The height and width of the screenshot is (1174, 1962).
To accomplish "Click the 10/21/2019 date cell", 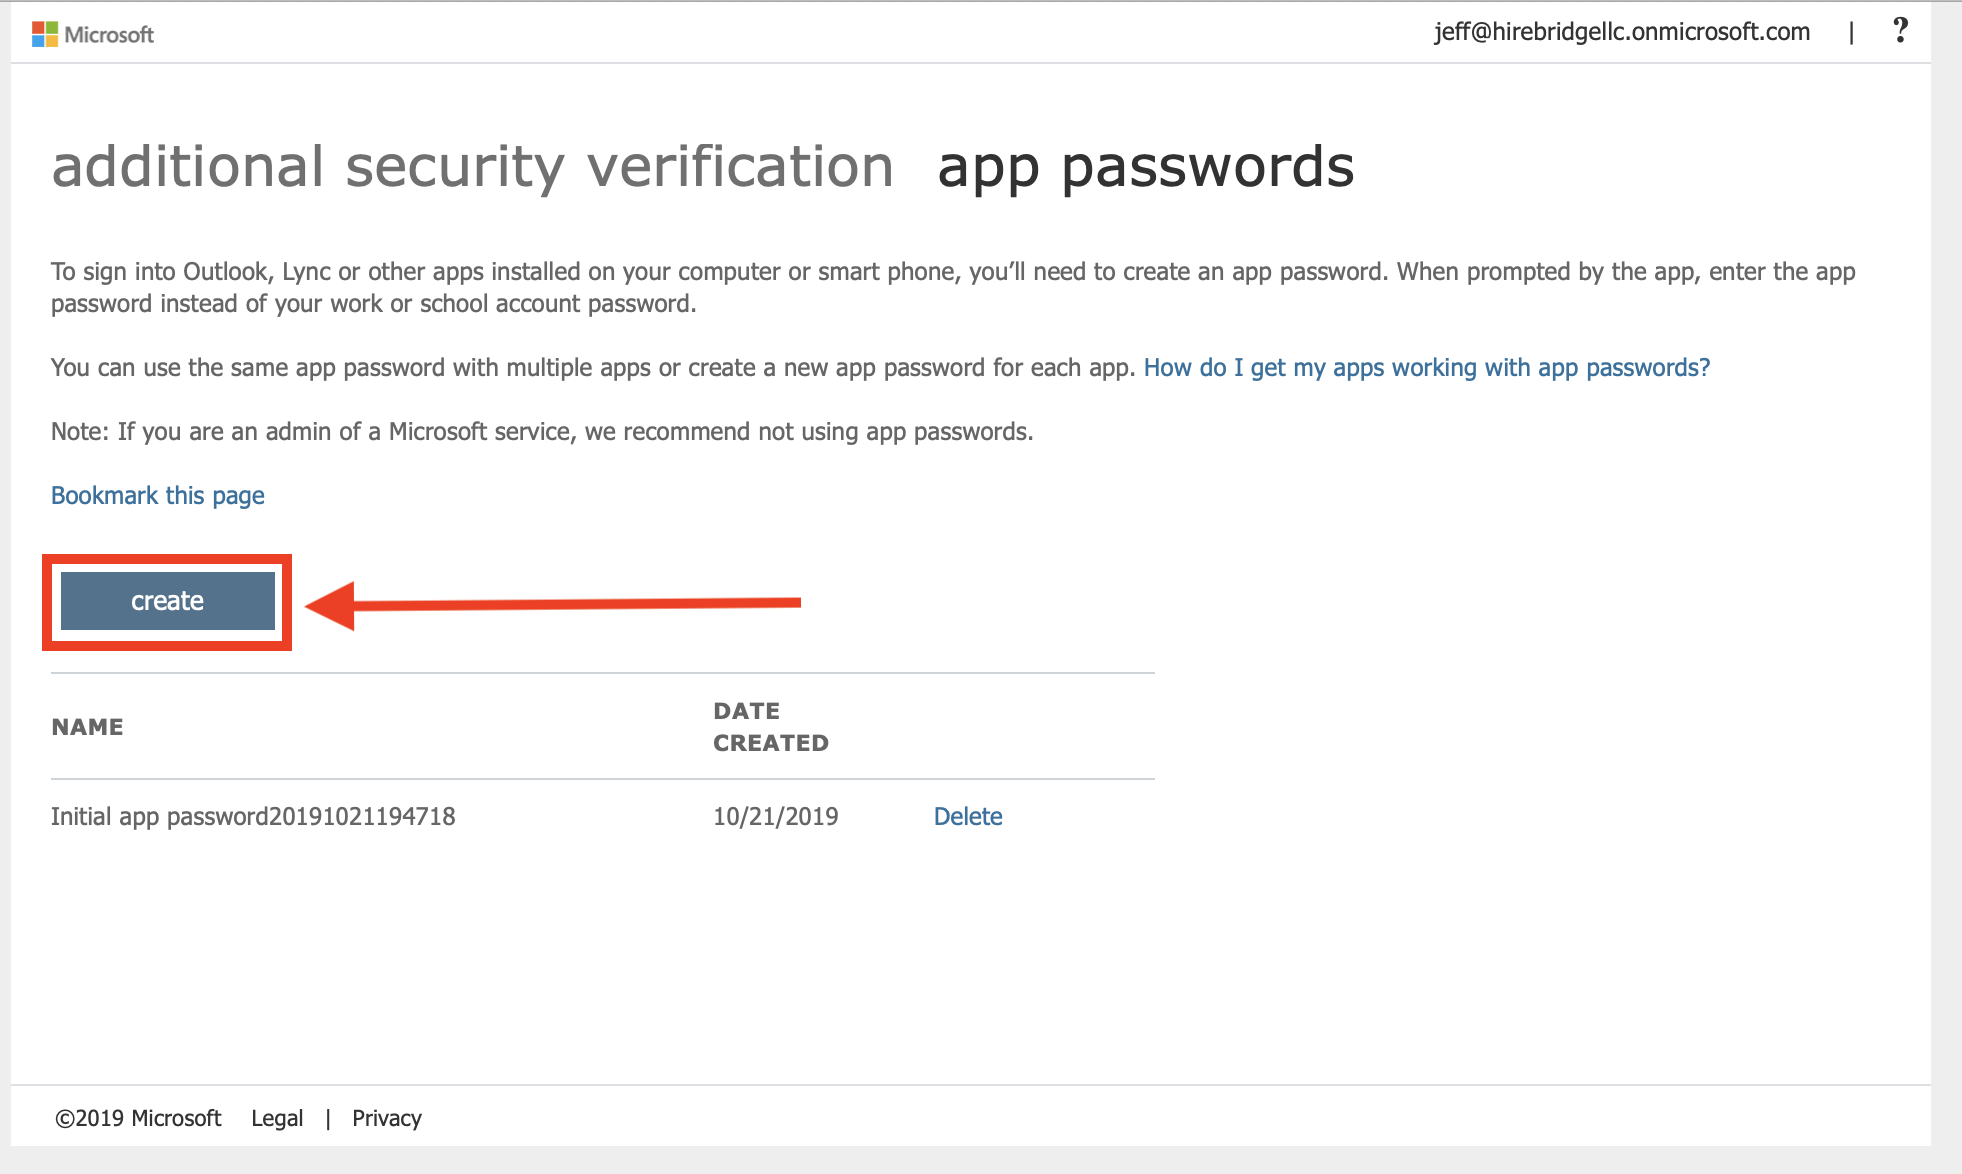I will (775, 817).
